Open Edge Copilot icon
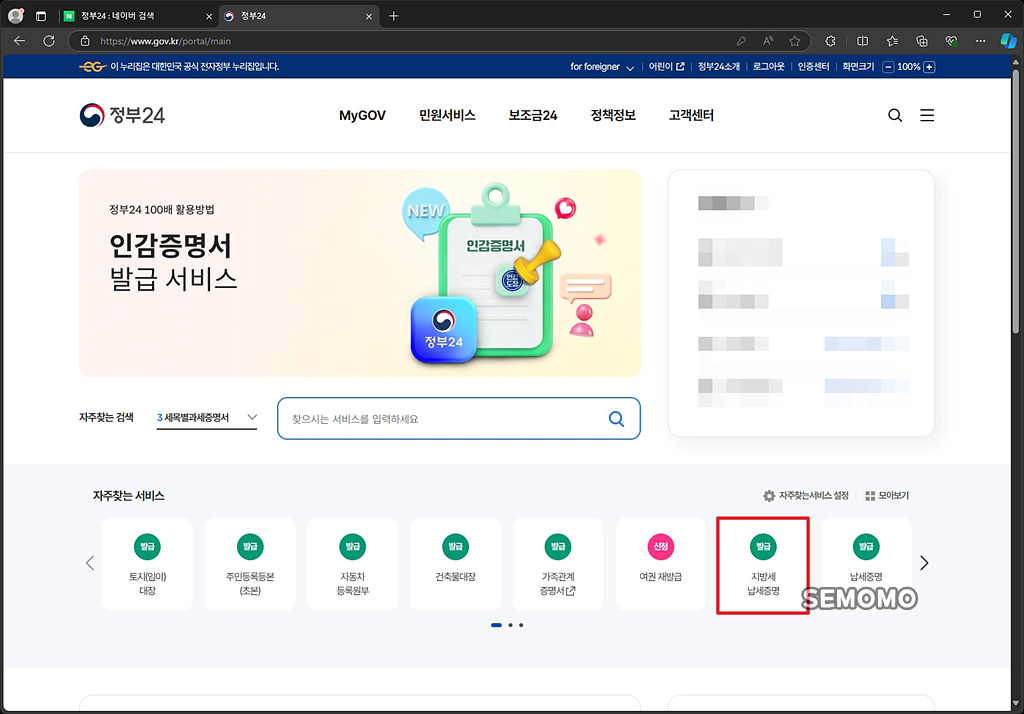The width and height of the screenshot is (1024, 714). tap(1008, 41)
